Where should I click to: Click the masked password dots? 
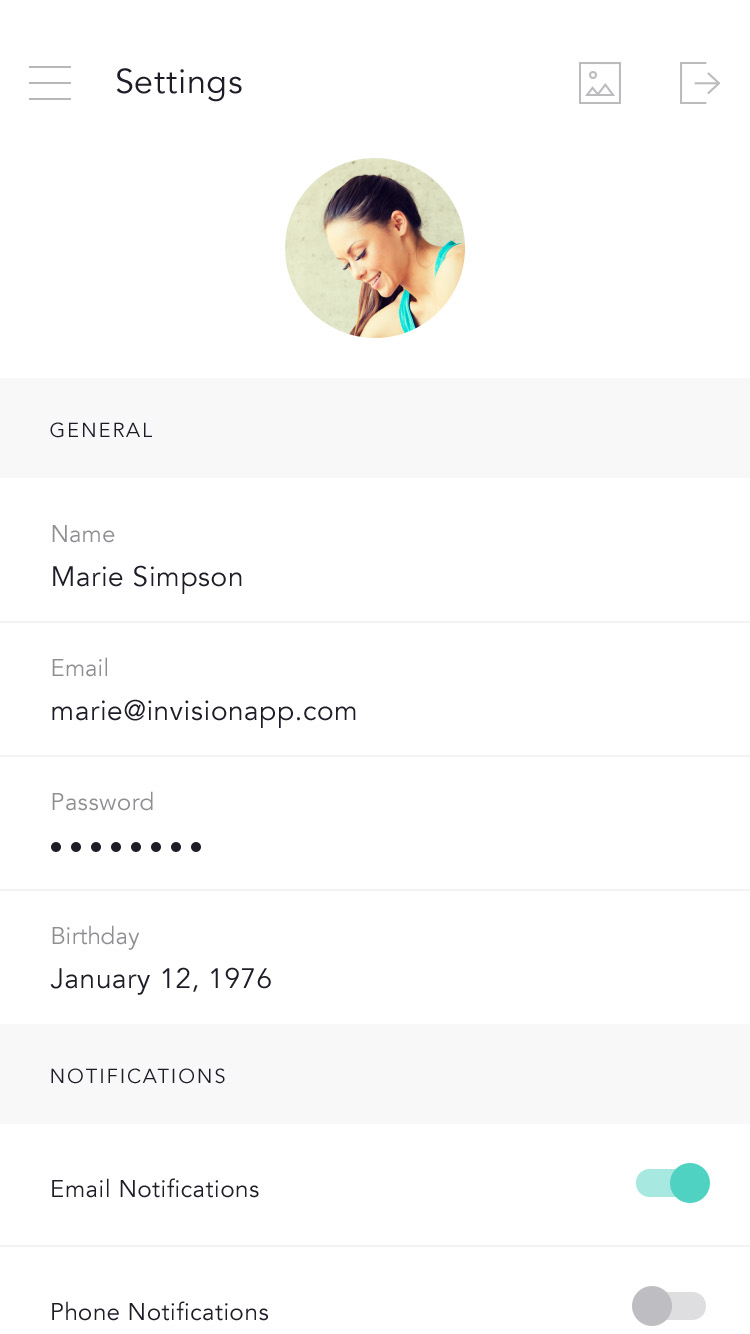point(126,847)
